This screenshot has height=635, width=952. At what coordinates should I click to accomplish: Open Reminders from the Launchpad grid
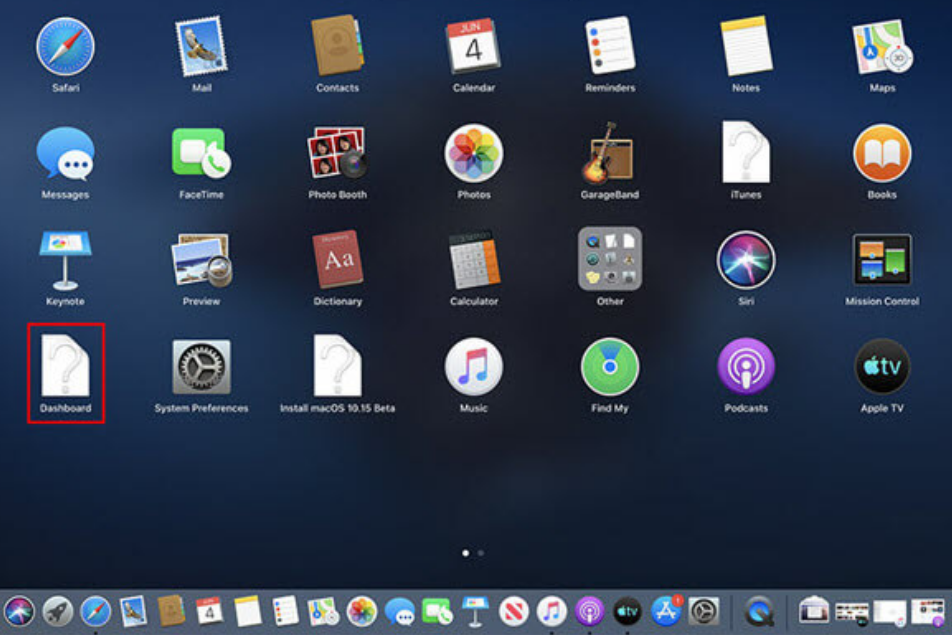click(610, 47)
